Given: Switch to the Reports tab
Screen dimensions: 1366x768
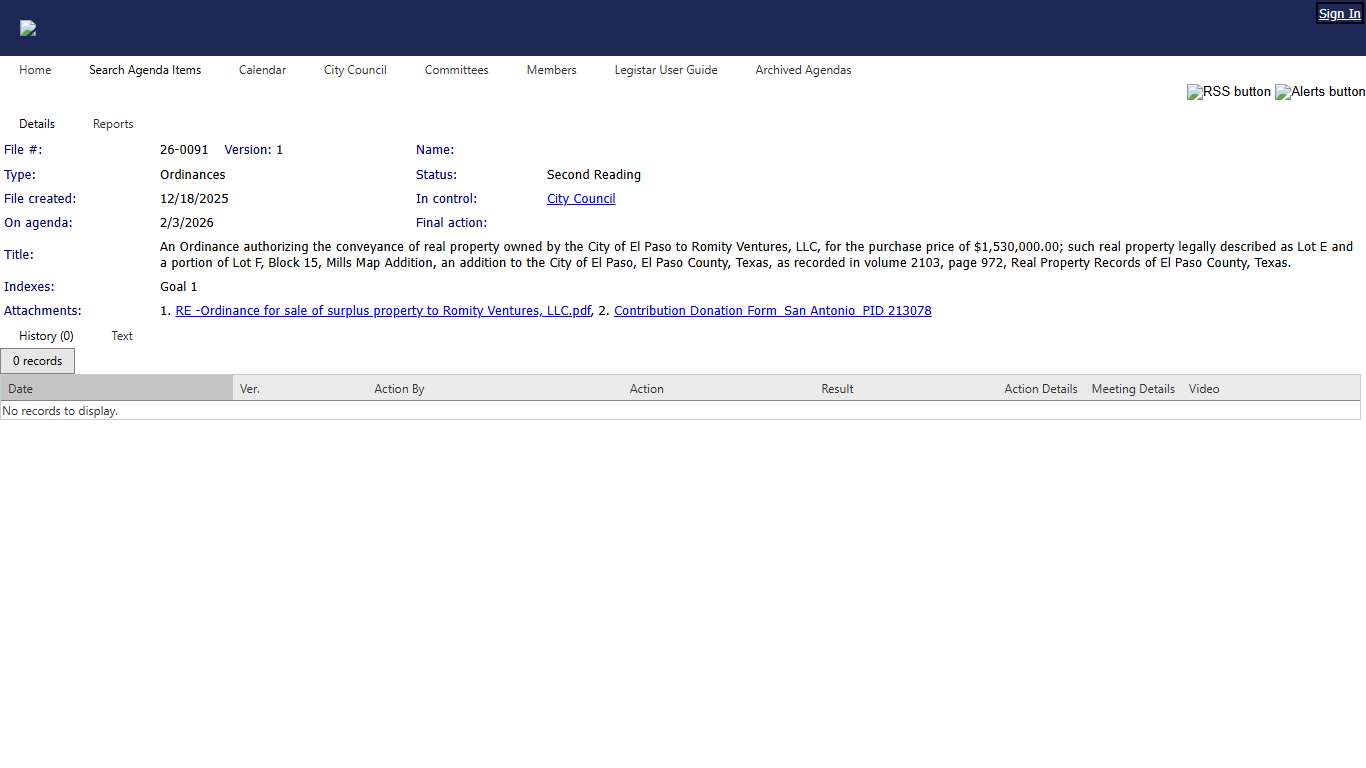Looking at the screenshot, I should pos(113,124).
